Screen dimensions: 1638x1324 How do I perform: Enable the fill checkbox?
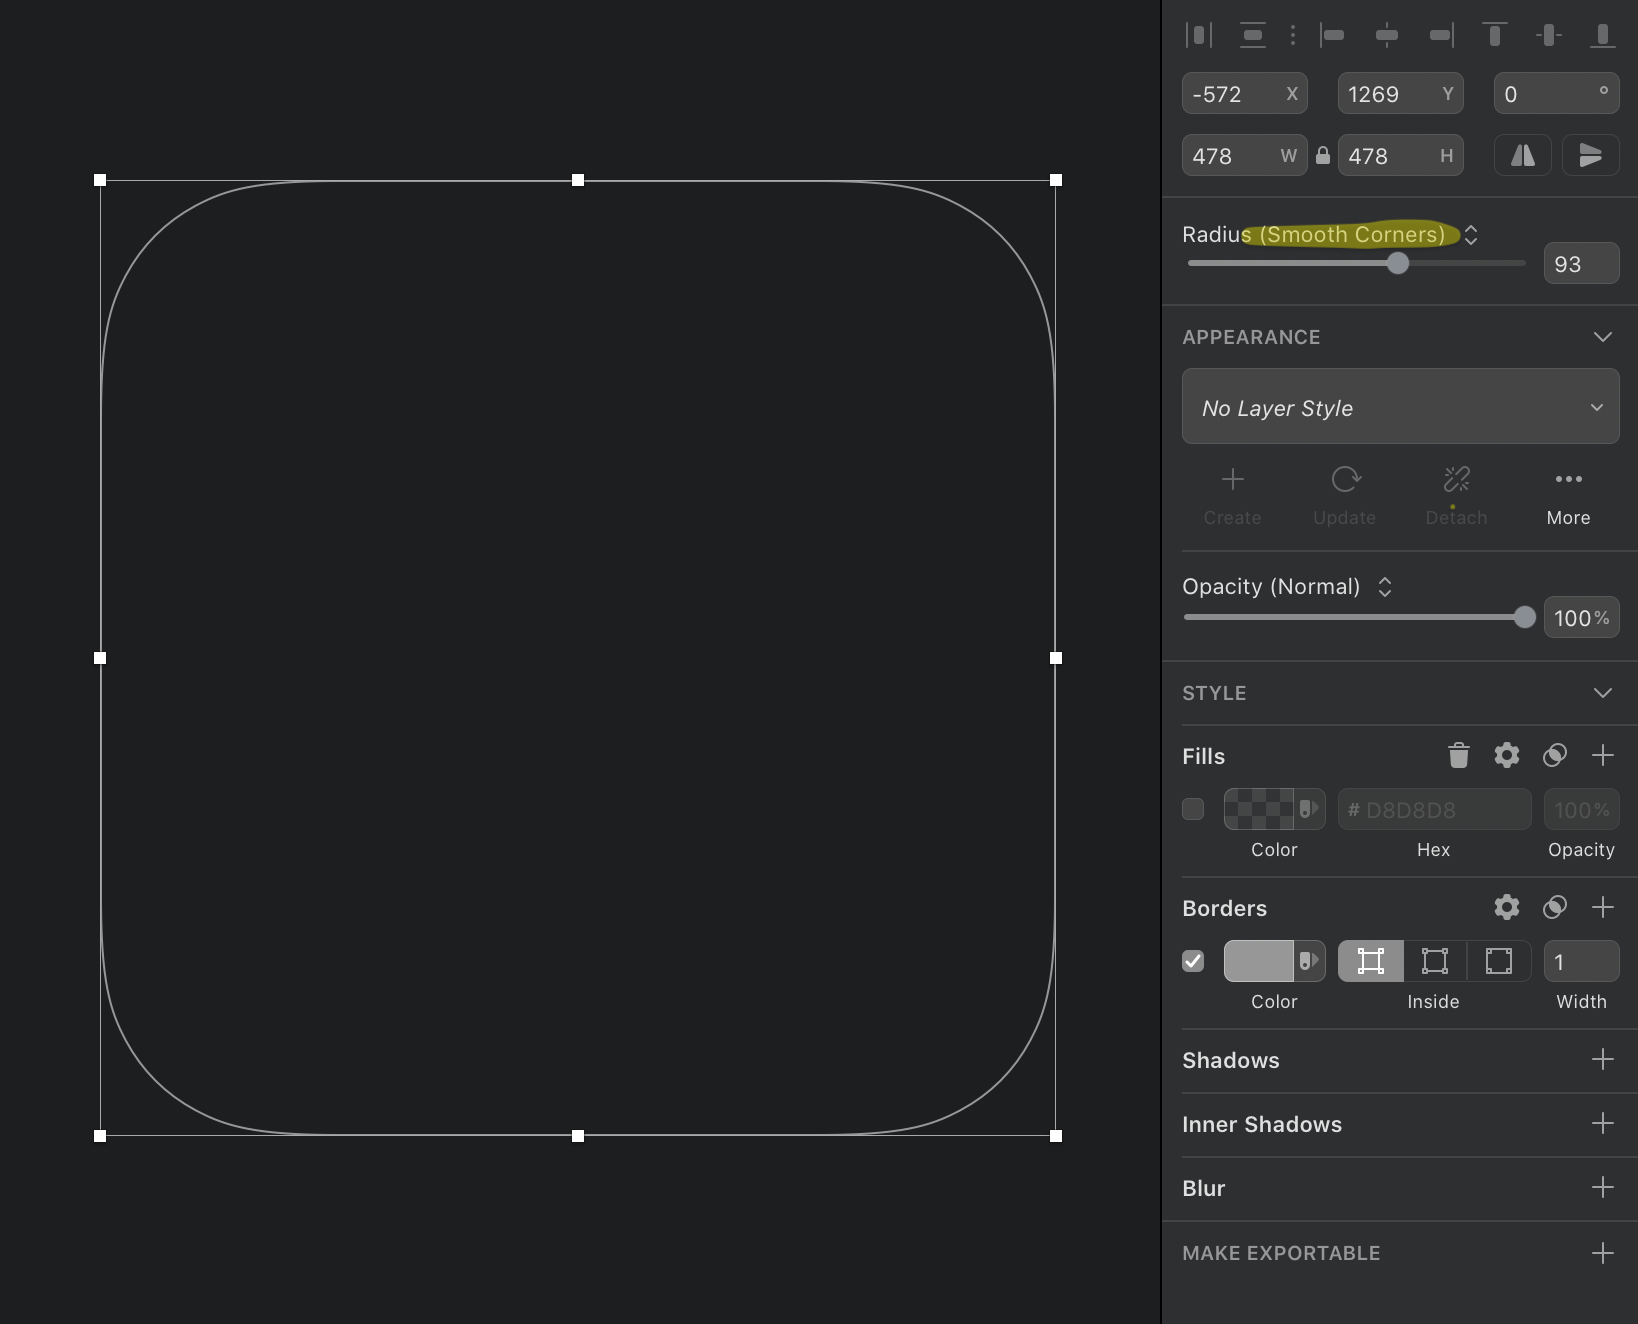pos(1193,809)
